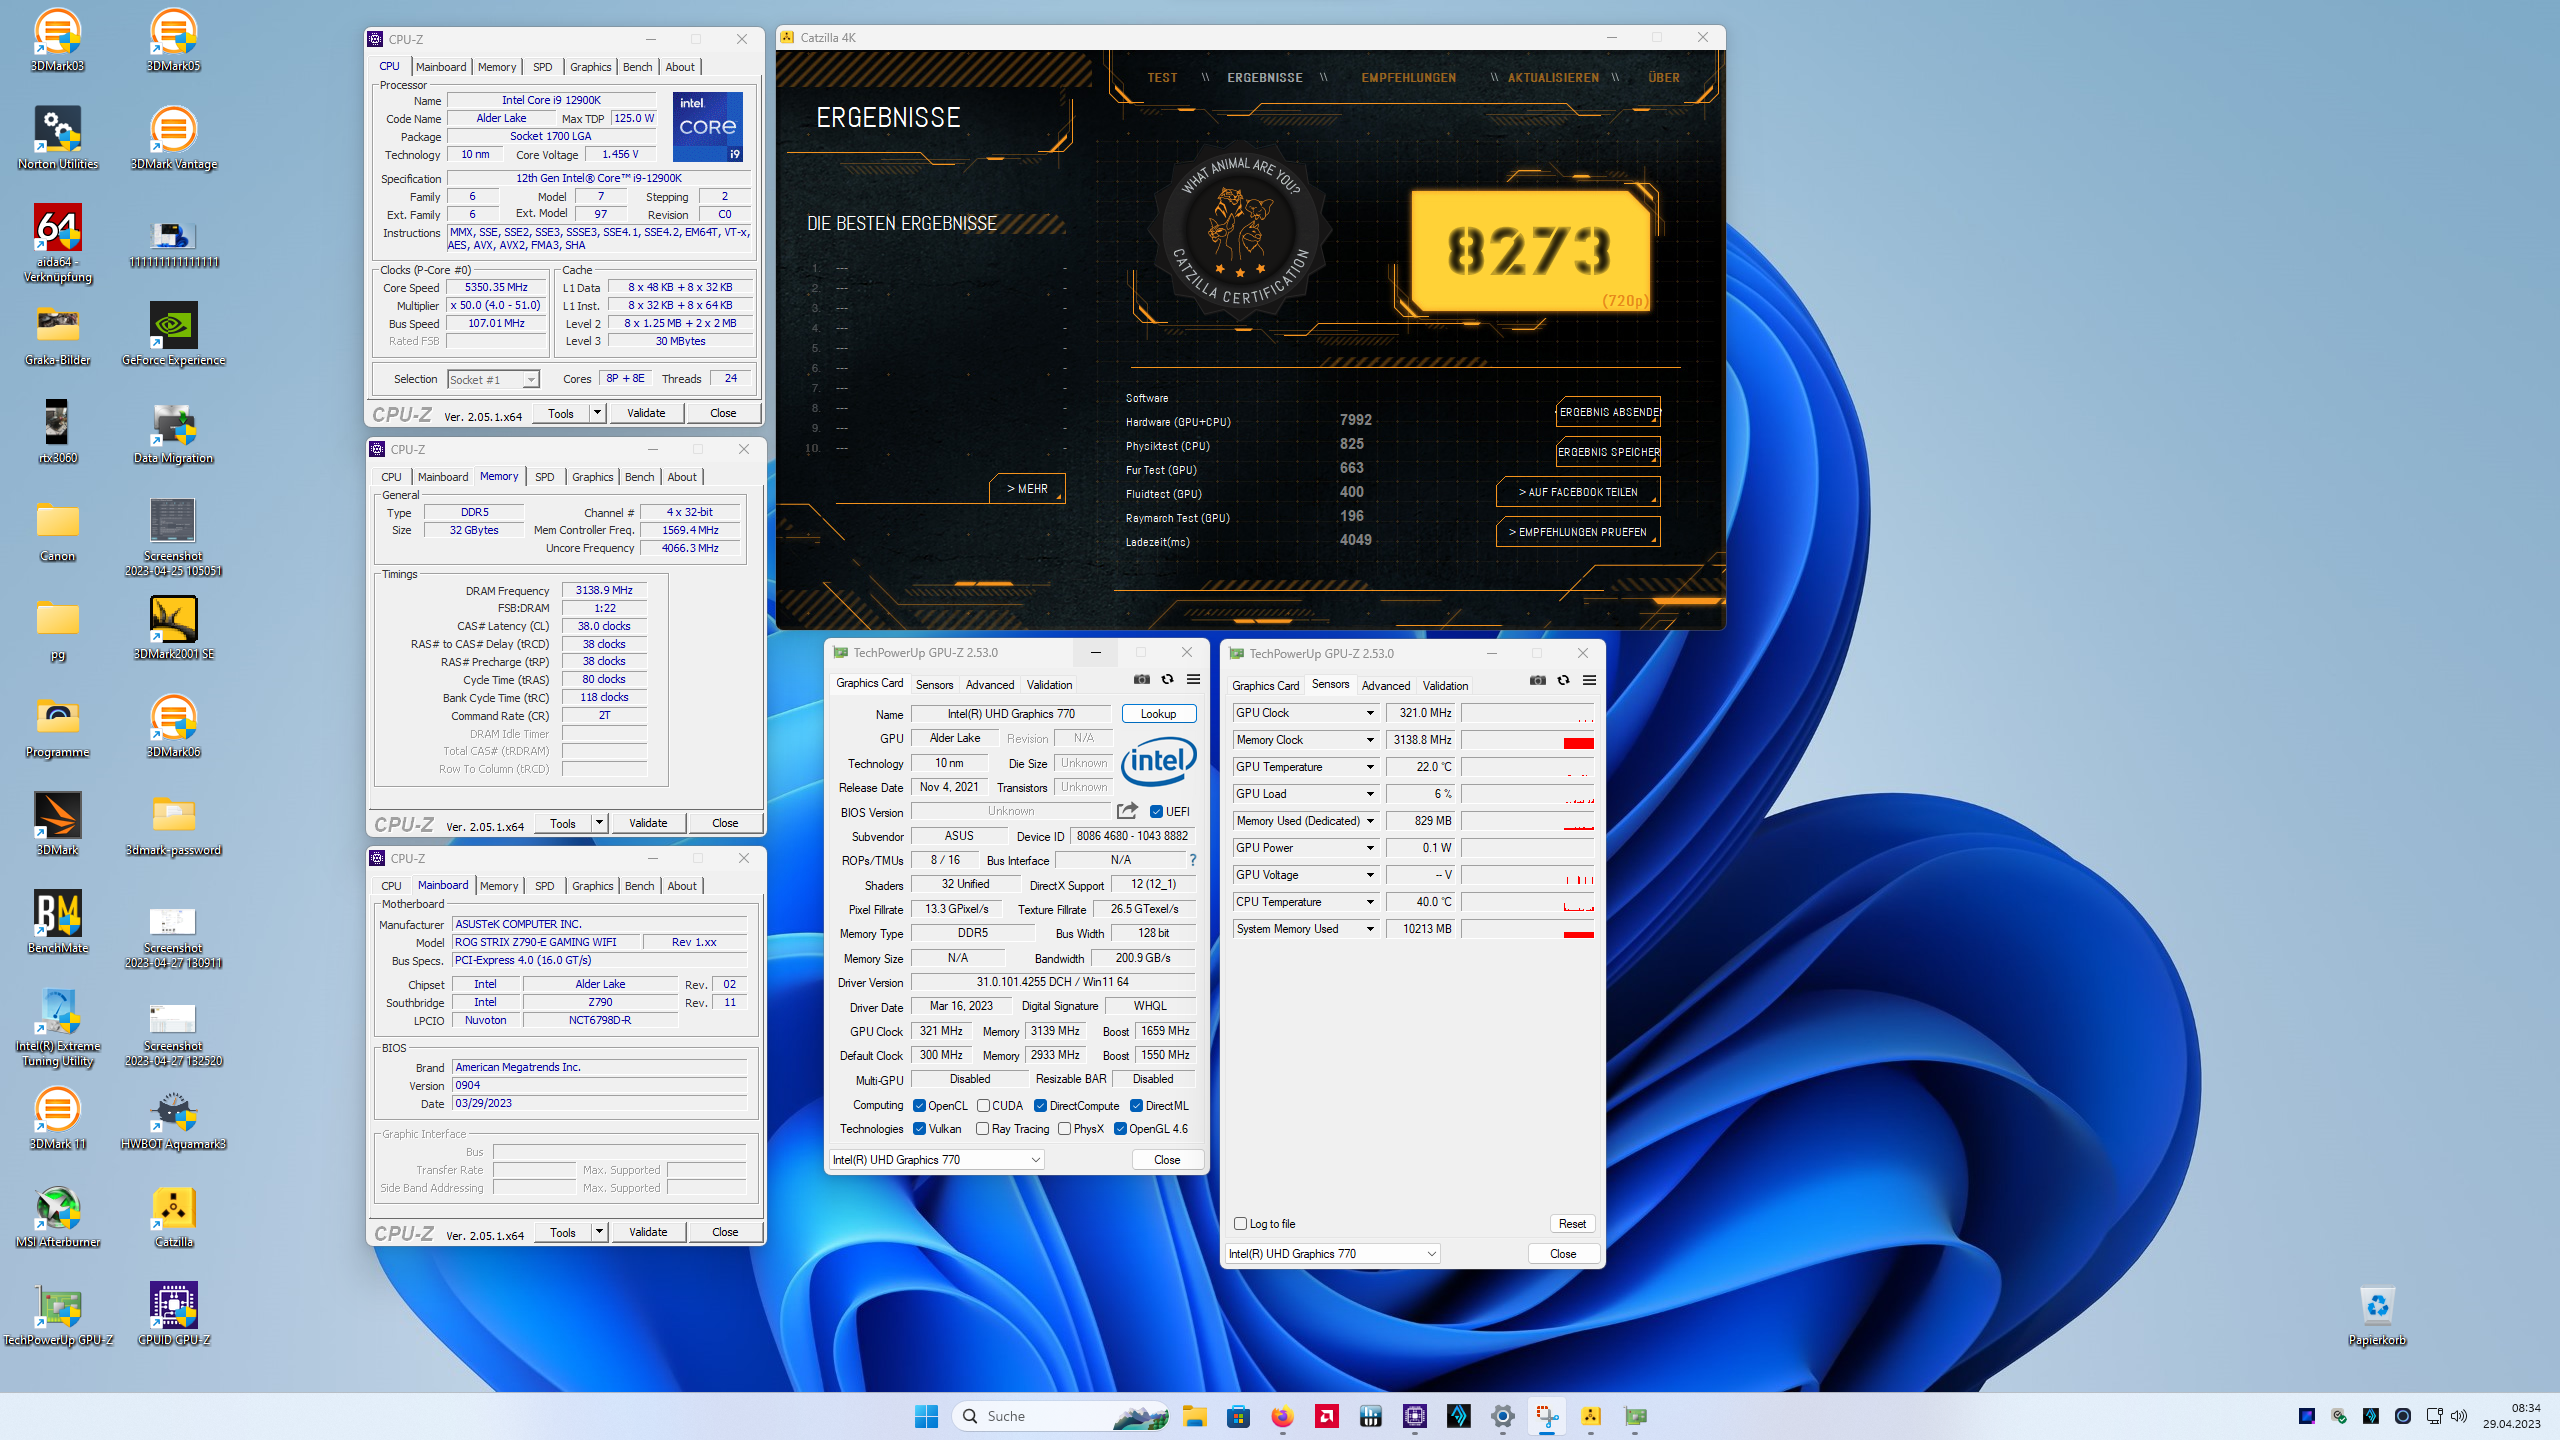The width and height of the screenshot is (2560, 1440).
Task: Launch Intel Extreme Tuning Utility icon
Action: pyautogui.click(x=58, y=1027)
